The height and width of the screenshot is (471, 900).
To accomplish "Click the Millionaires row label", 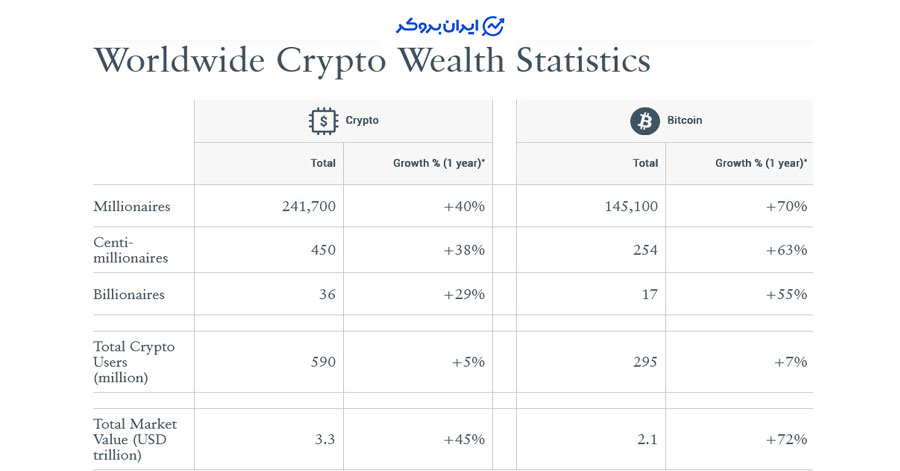I will pos(132,207).
